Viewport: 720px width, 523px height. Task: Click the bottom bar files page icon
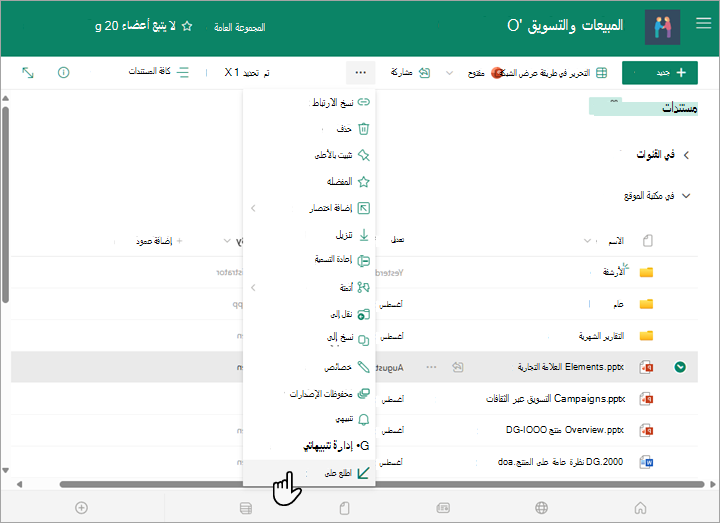click(x=344, y=508)
